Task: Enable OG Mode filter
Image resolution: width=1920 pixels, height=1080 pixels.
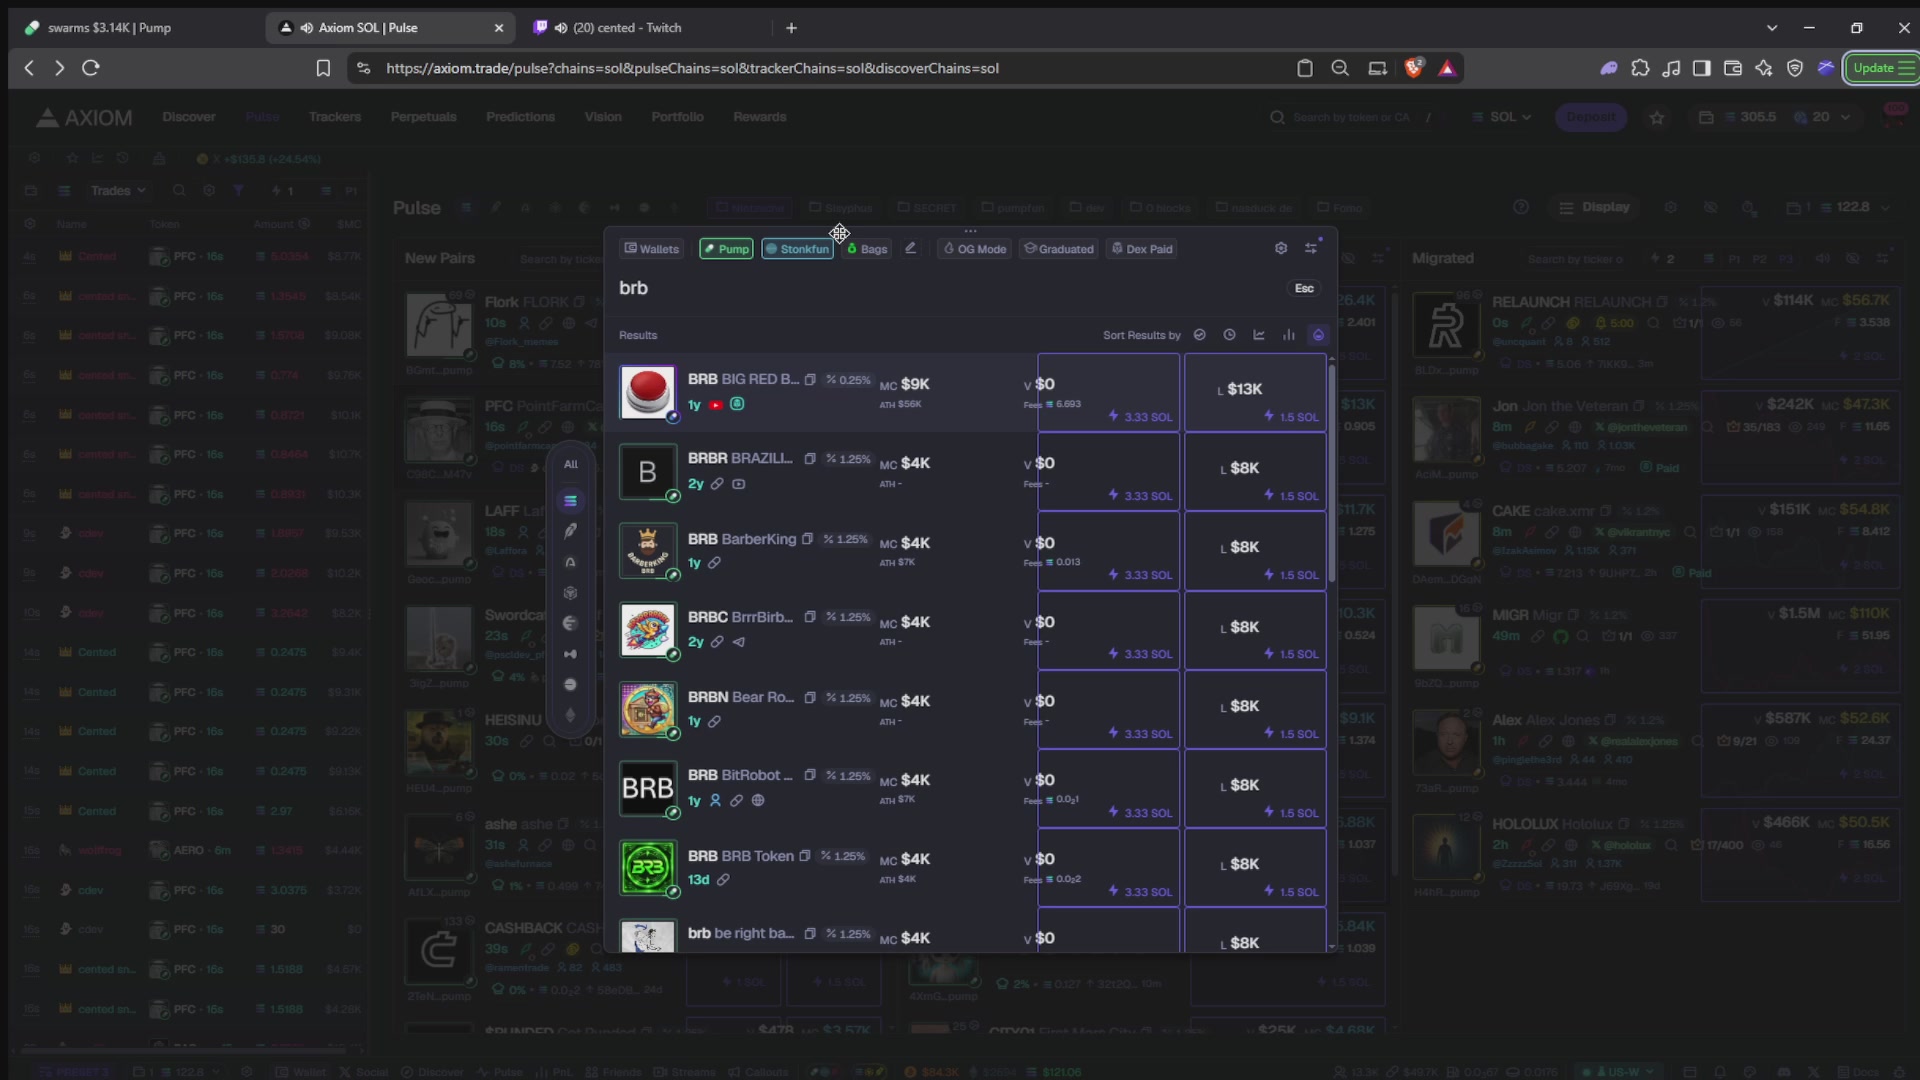Action: tap(975, 249)
